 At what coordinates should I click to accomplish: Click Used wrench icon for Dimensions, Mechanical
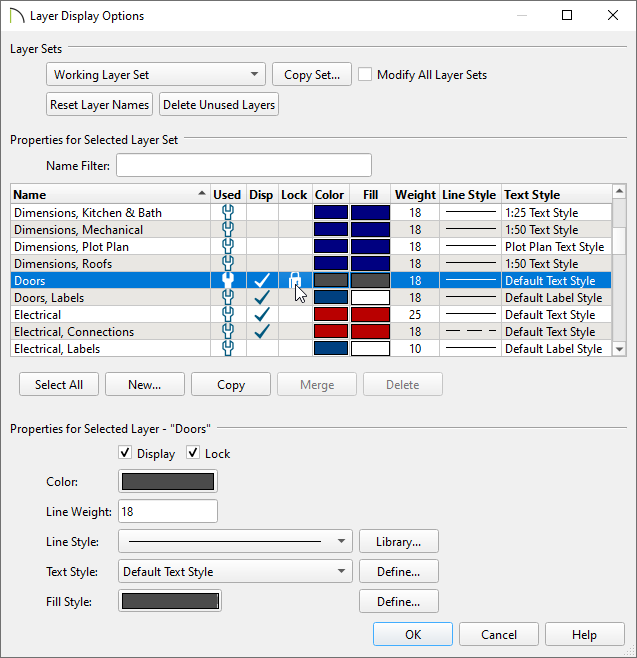(x=228, y=230)
